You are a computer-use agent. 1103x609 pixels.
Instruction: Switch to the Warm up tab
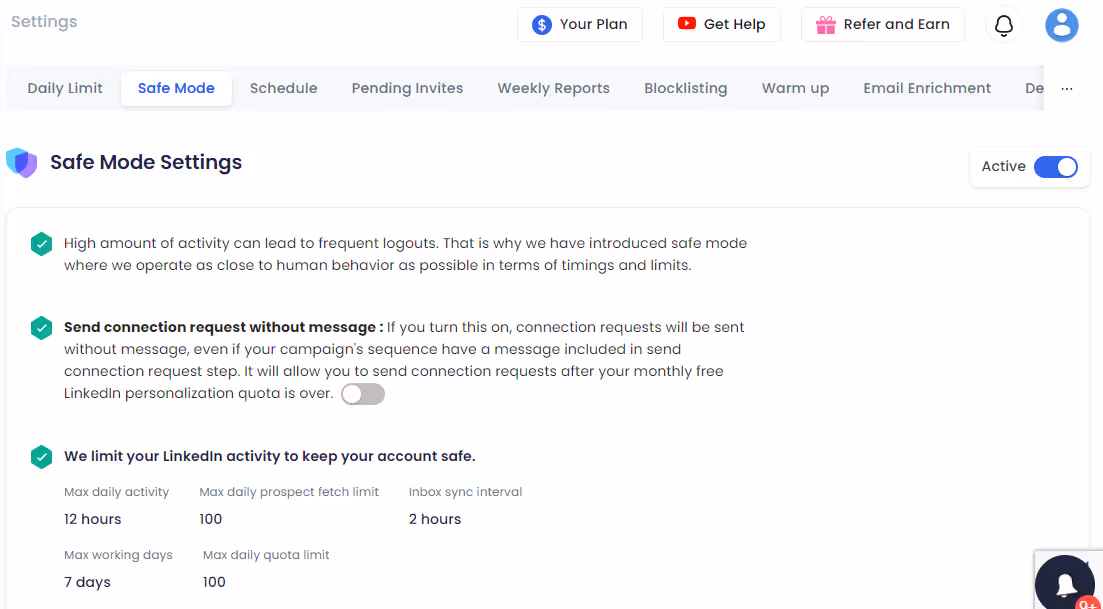pos(795,88)
